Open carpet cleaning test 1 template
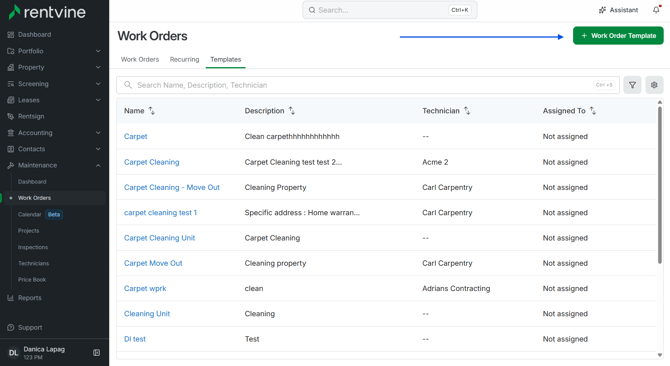The height and width of the screenshot is (366, 670). click(x=160, y=212)
